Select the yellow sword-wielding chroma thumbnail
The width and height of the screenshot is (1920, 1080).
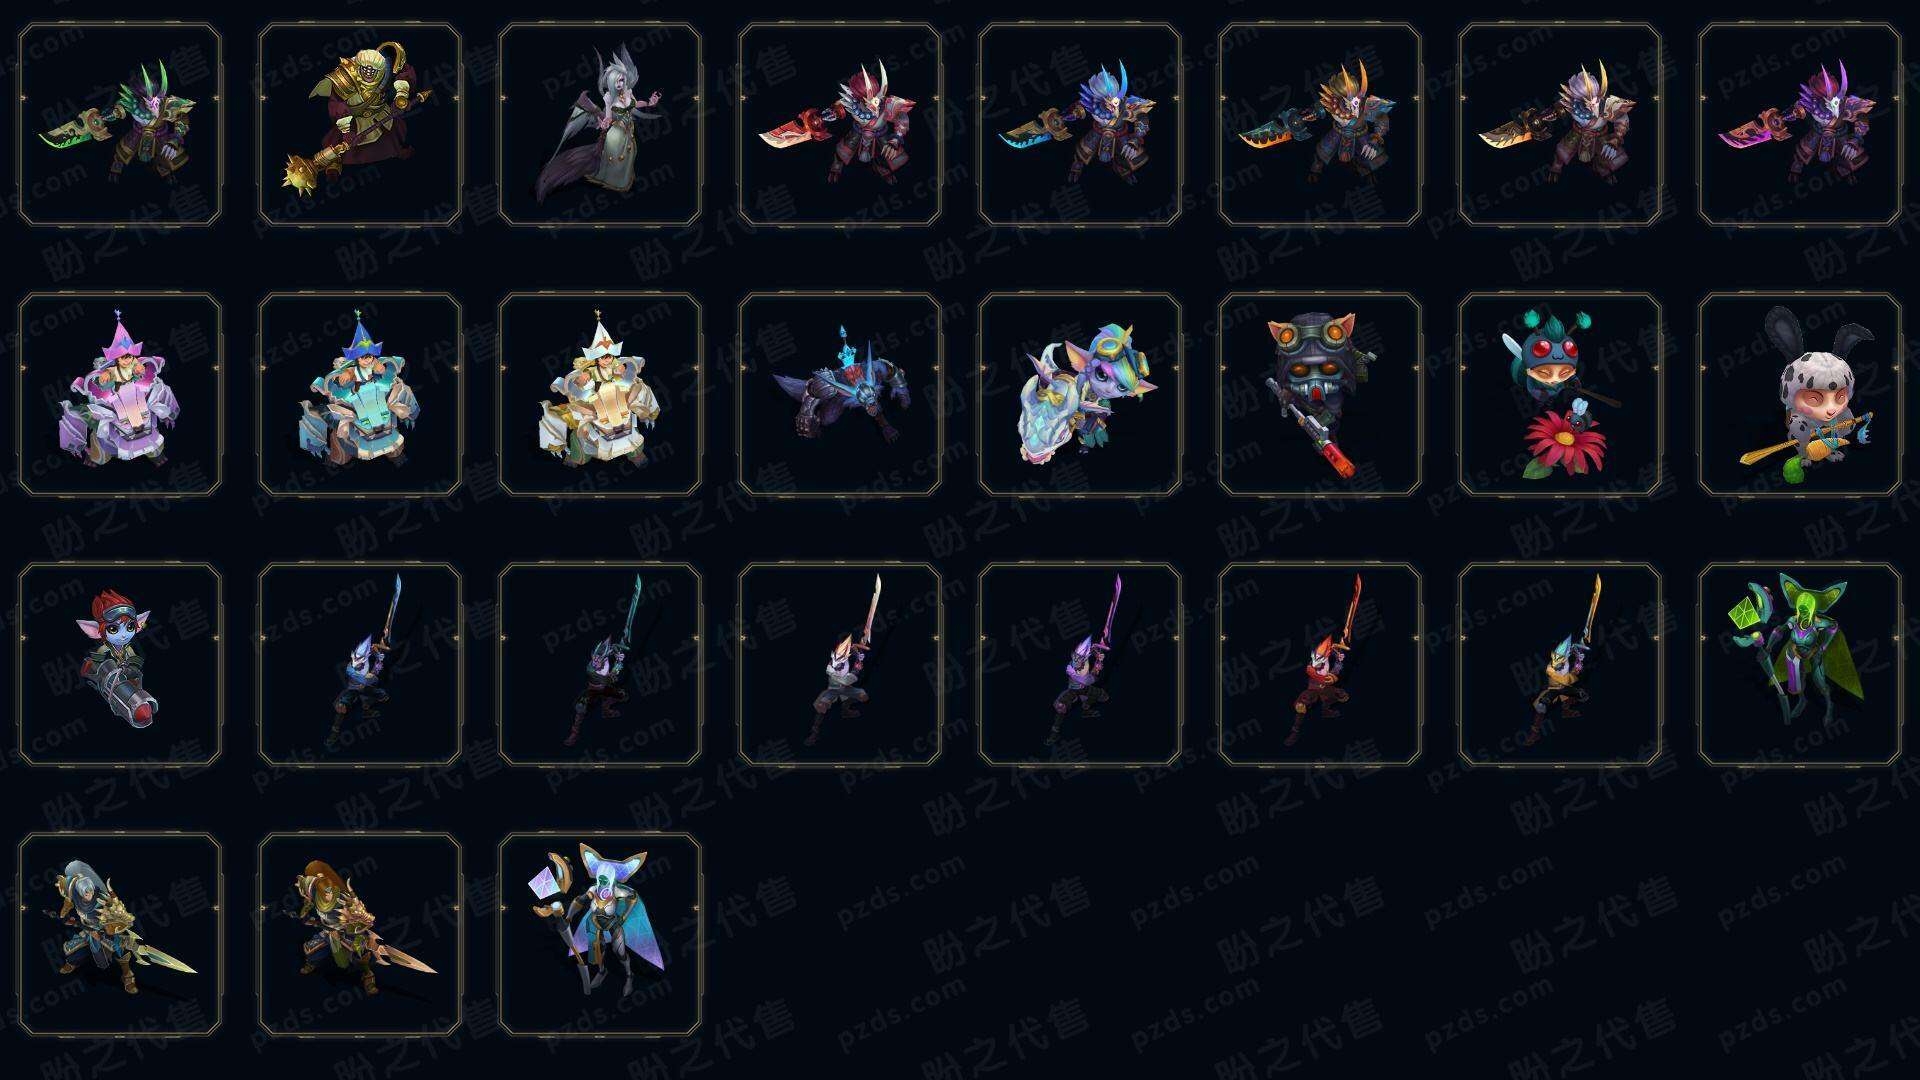pyautogui.click(x=1560, y=664)
